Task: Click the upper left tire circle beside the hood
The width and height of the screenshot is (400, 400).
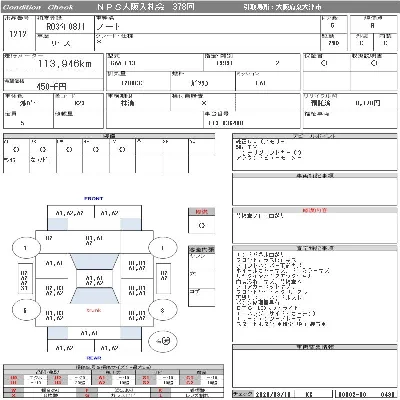Action: tap(26, 247)
